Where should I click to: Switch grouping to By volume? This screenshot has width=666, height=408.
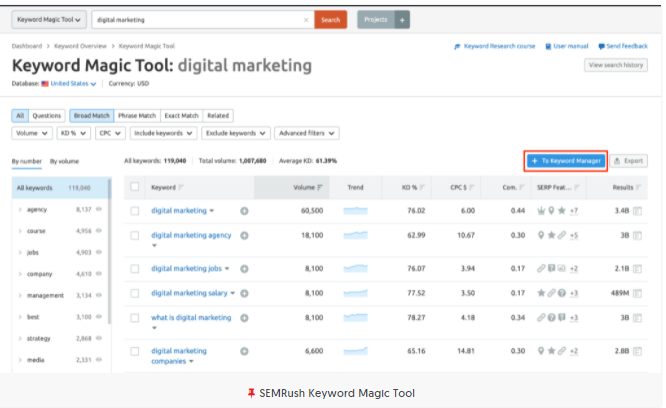tap(65, 161)
